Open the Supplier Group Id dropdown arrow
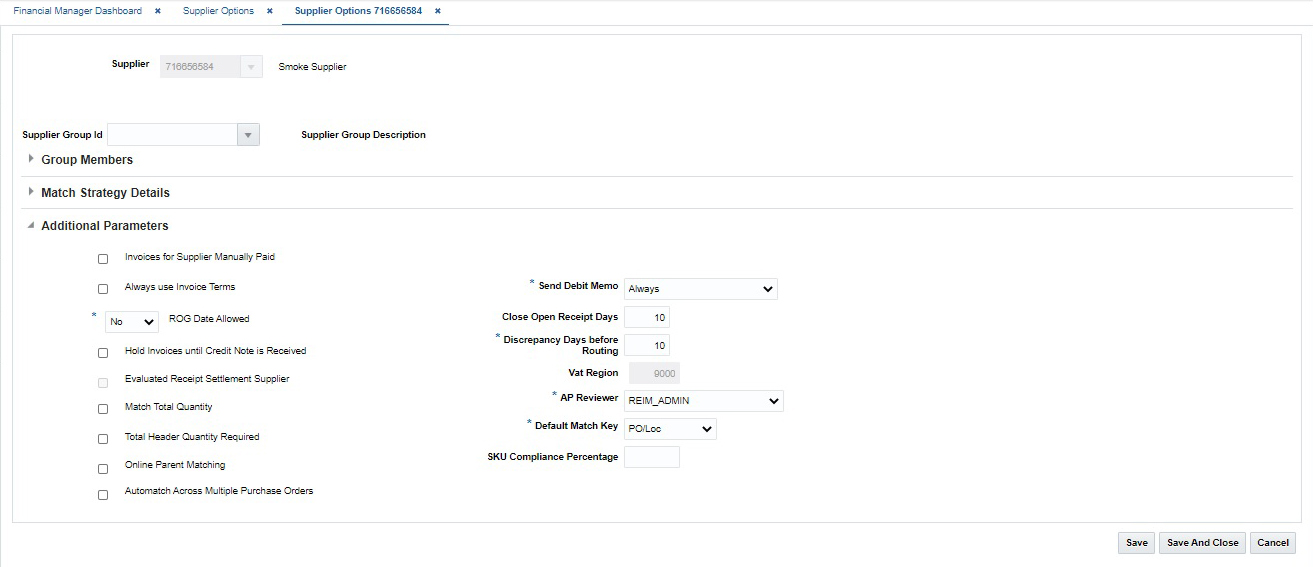The width and height of the screenshot is (1313, 567). pyautogui.click(x=248, y=135)
